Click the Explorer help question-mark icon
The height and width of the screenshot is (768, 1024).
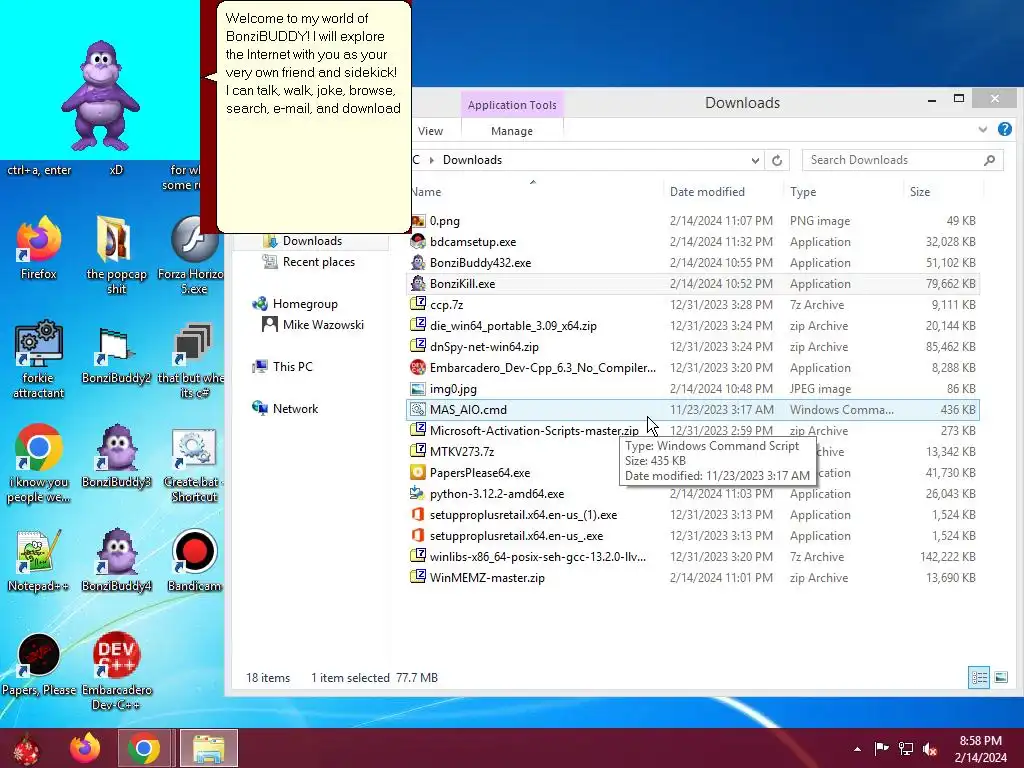point(1004,129)
